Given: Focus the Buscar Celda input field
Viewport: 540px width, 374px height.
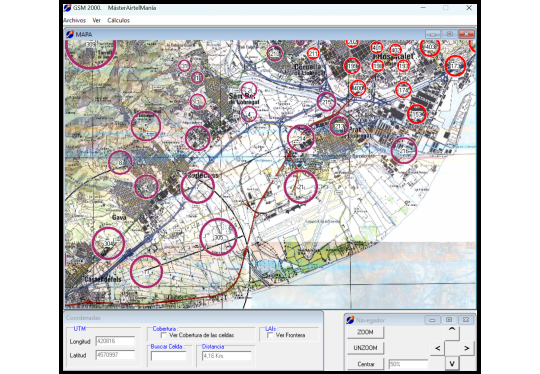Looking at the screenshot, I should point(168,356).
